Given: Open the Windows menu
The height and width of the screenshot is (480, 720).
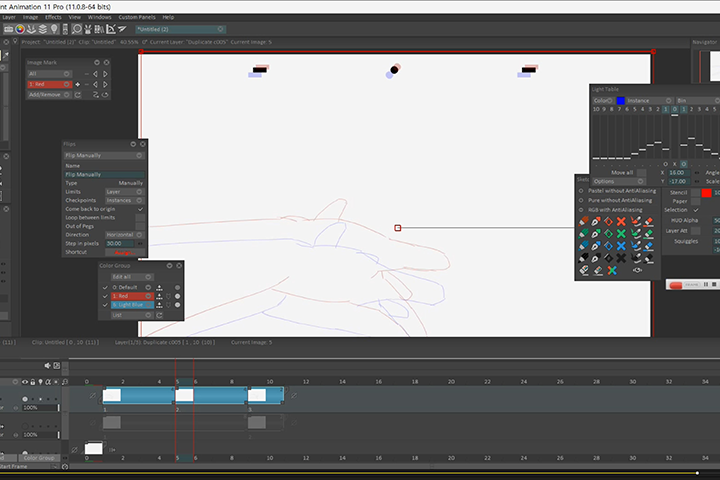Looking at the screenshot, I should click(99, 17).
